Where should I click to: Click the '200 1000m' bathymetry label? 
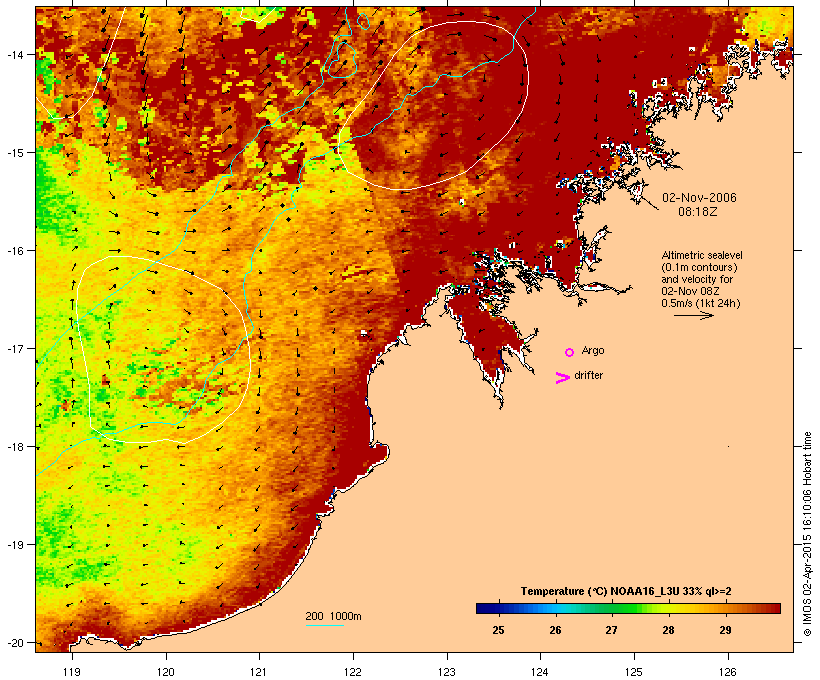tap(333, 616)
